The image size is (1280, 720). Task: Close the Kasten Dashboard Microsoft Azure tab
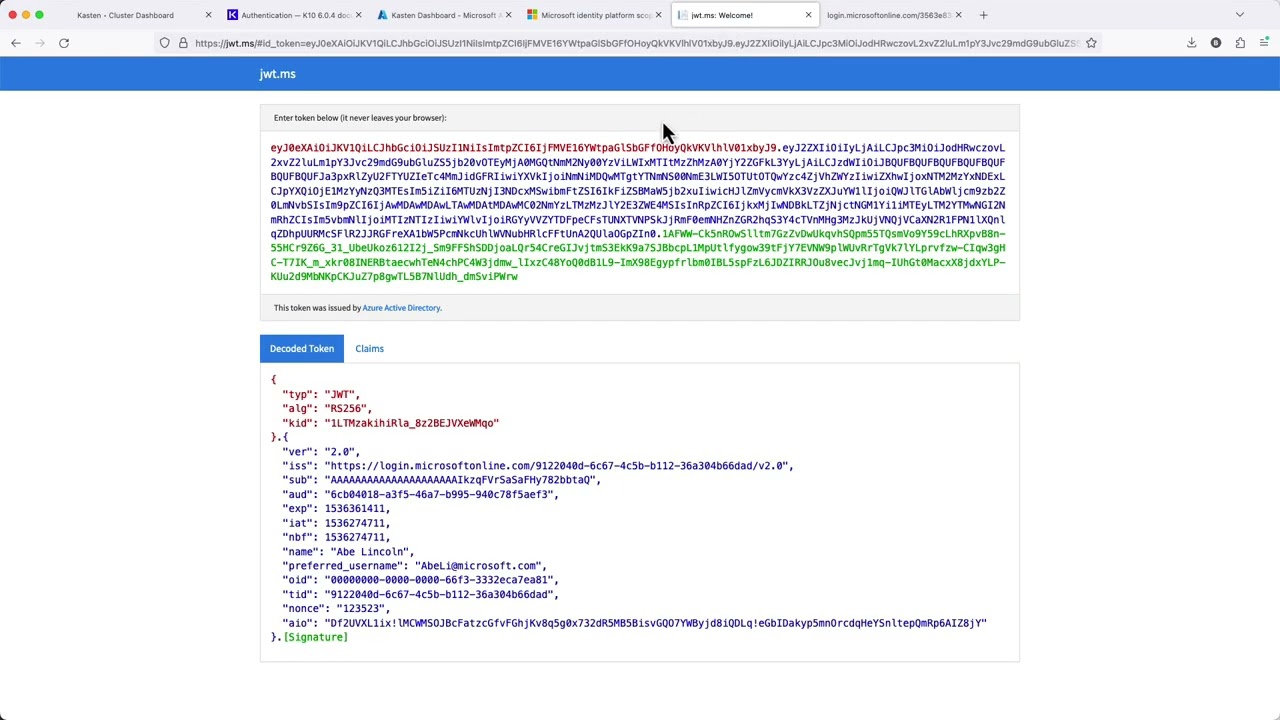coord(508,15)
